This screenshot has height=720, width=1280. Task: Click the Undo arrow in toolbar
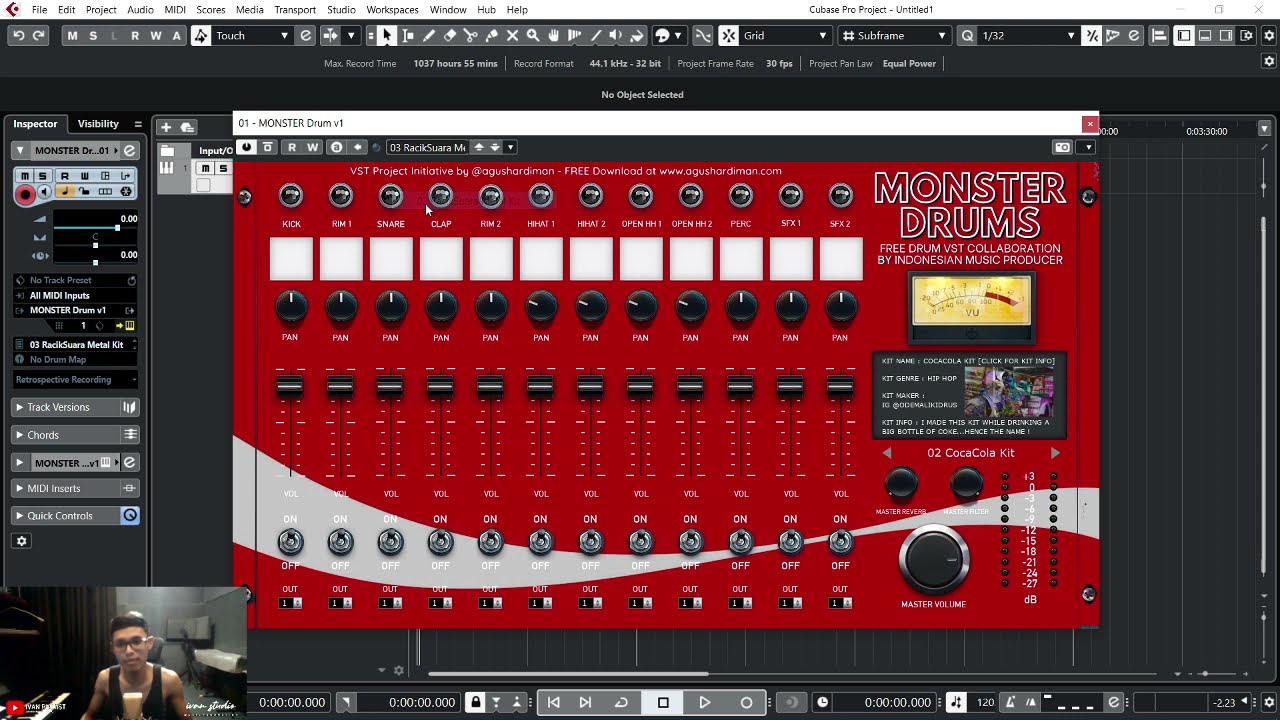18,36
